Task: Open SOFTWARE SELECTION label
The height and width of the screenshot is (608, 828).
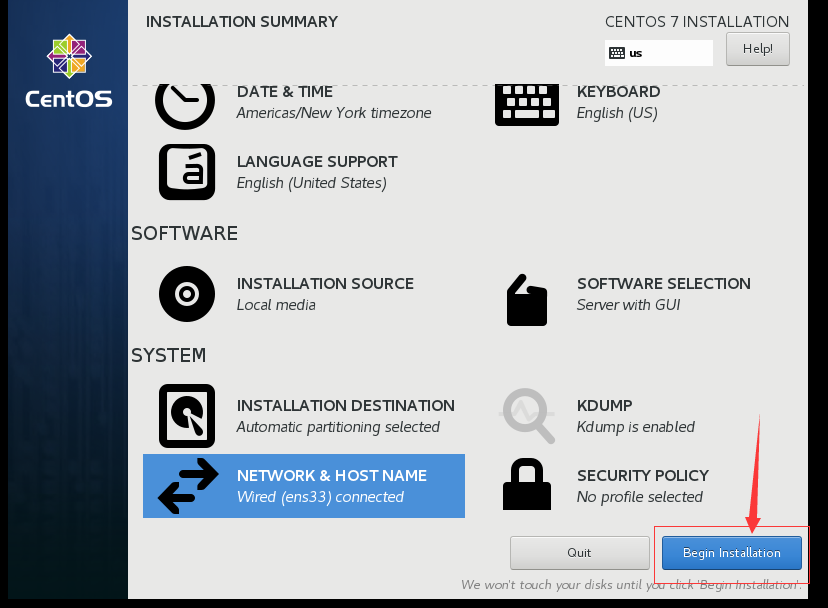Action: click(664, 284)
